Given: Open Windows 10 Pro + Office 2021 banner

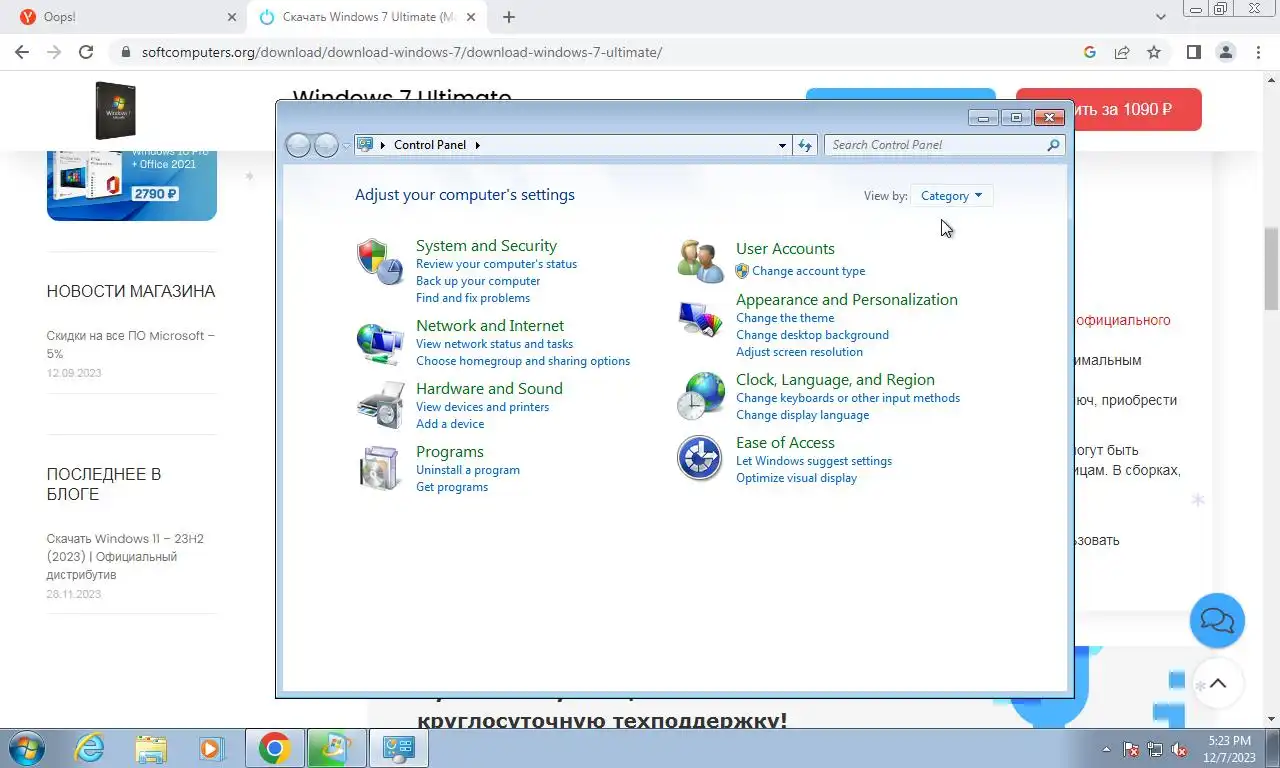Looking at the screenshot, I should coord(132,186).
